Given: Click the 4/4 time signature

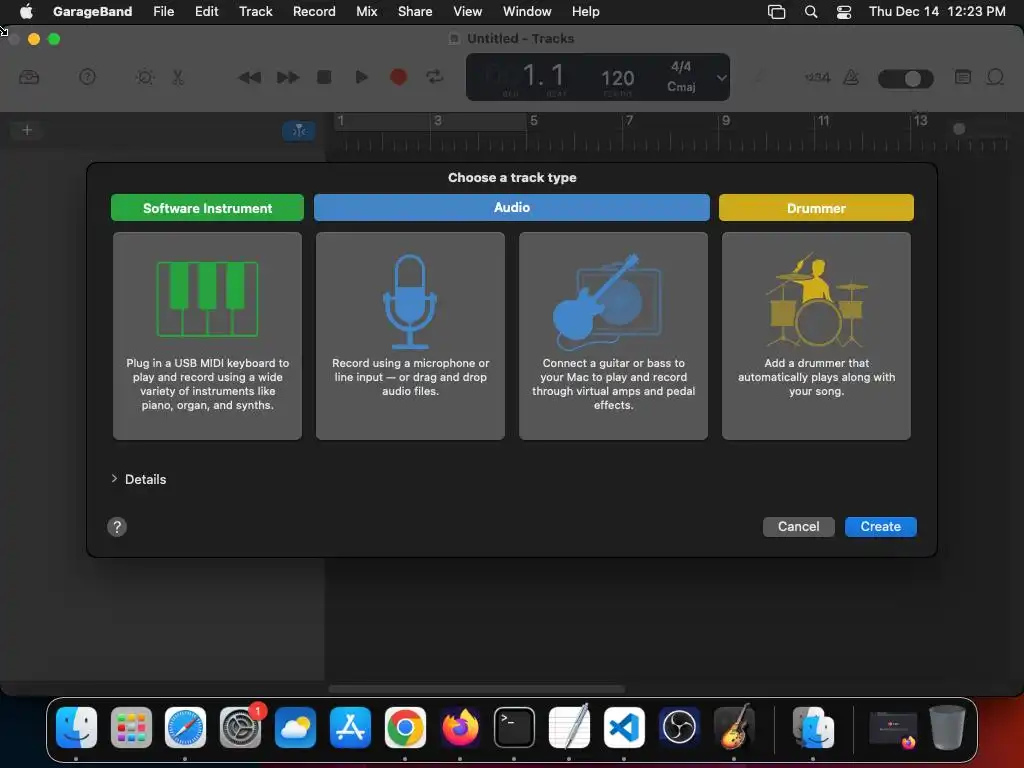Looking at the screenshot, I should [x=680, y=67].
